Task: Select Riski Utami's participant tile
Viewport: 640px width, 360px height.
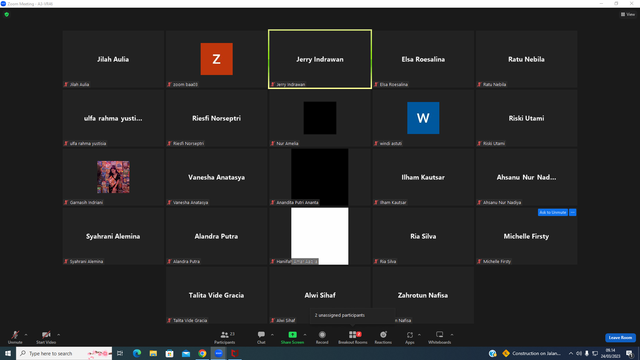Action: (526, 118)
